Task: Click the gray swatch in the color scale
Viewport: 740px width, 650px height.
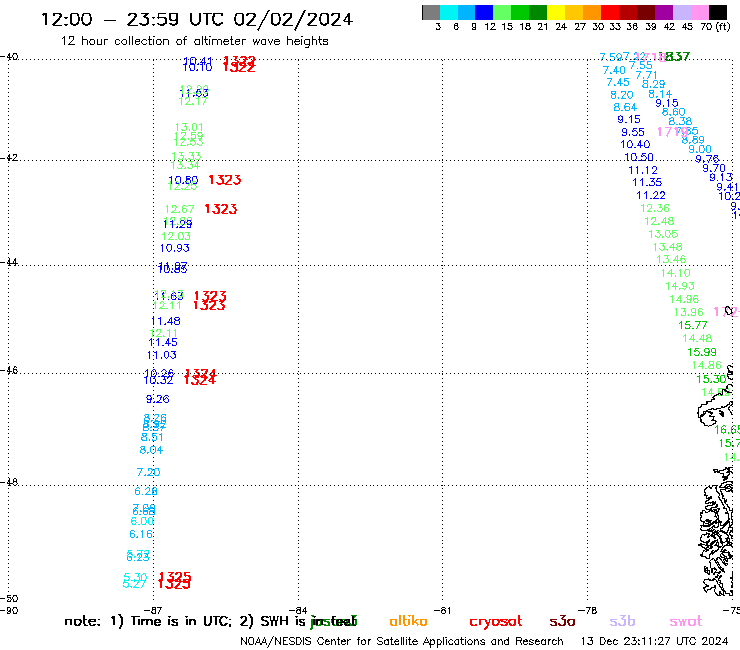Action: coord(431,12)
